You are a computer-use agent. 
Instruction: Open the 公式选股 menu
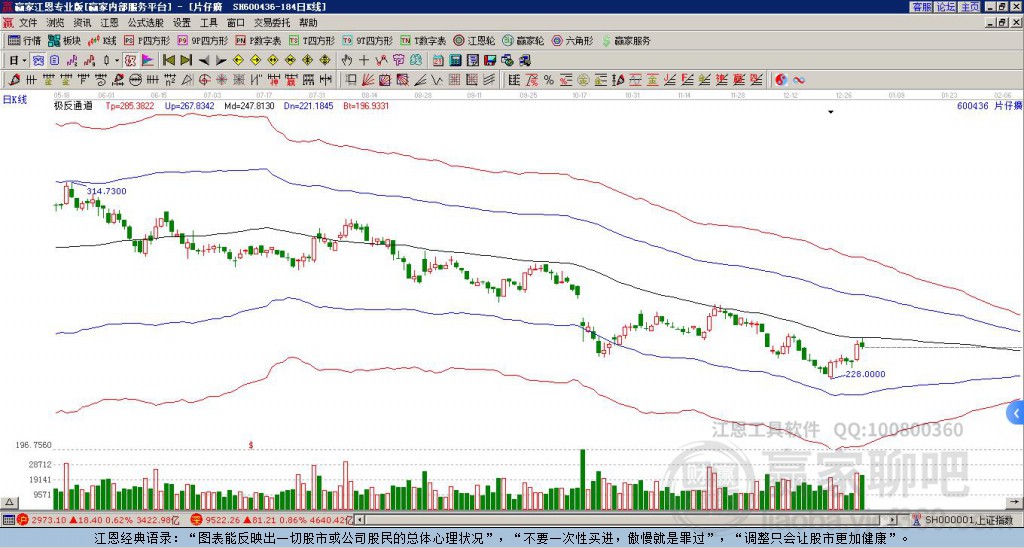(x=146, y=23)
